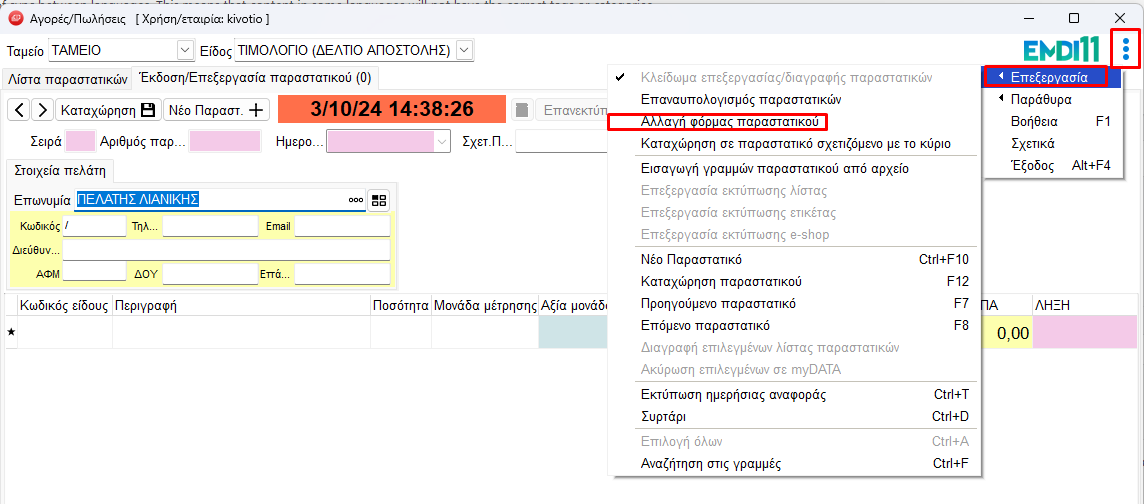Go to next document with right arrow
Screen dimensions: 1144x504
click(42, 110)
